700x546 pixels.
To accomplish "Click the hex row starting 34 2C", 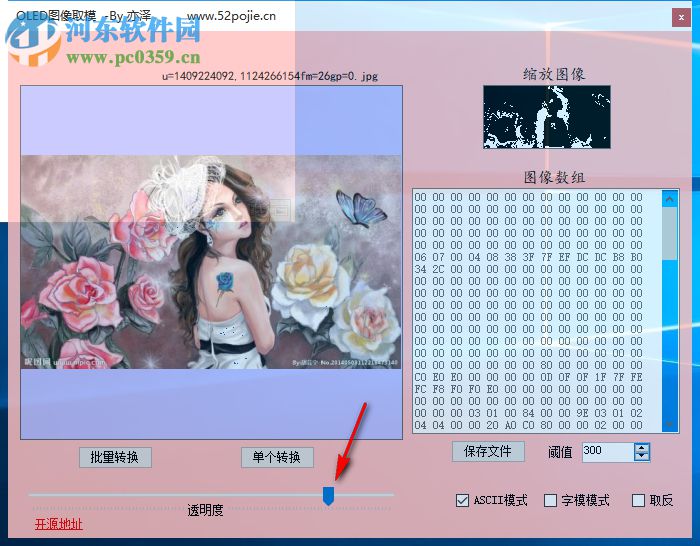I will pyautogui.click(x=528, y=269).
